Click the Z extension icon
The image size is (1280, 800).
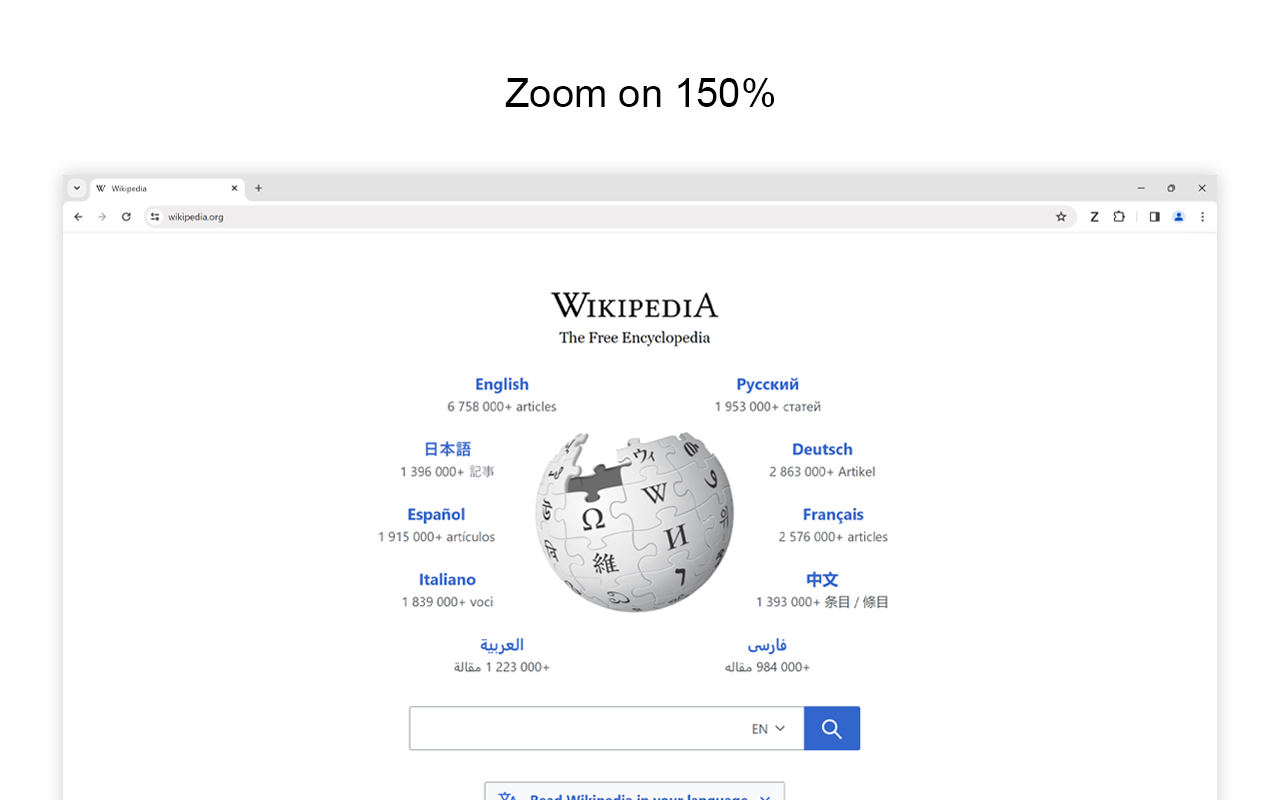point(1094,216)
